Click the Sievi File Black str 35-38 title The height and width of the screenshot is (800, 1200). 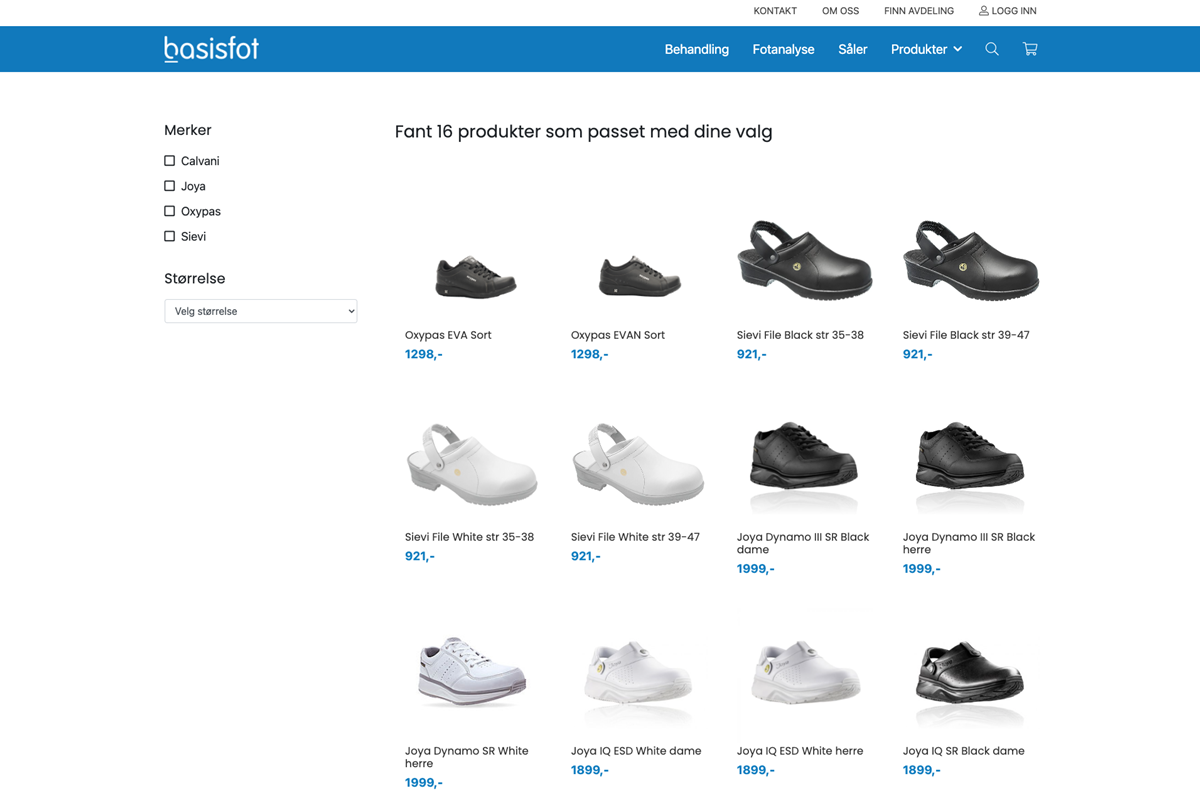tap(800, 335)
